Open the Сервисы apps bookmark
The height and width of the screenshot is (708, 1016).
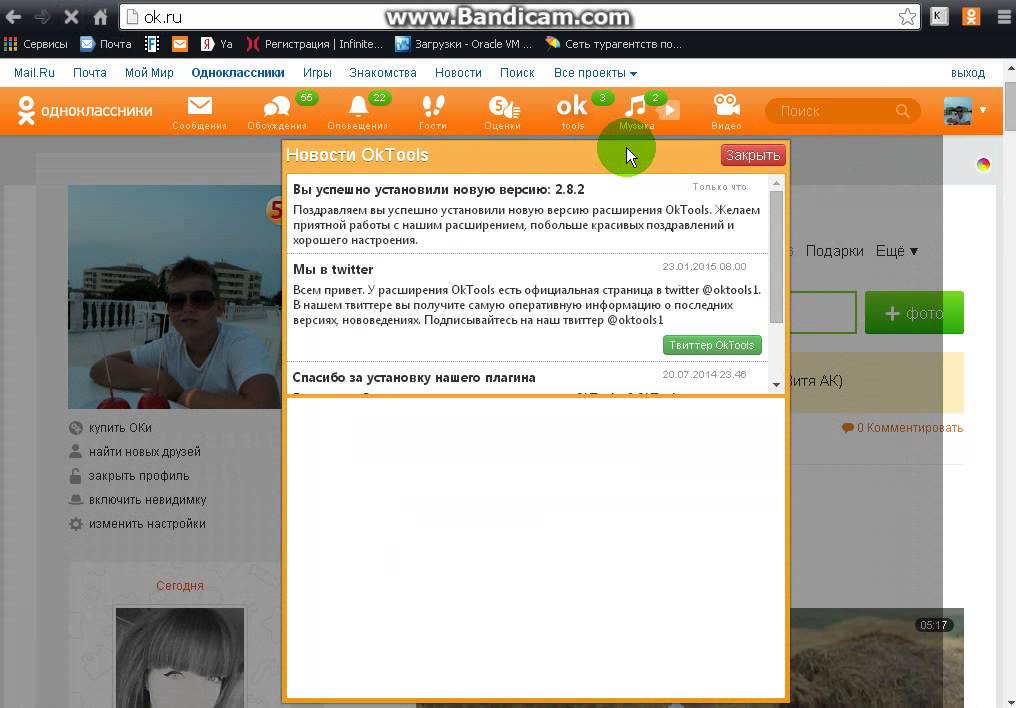point(36,44)
